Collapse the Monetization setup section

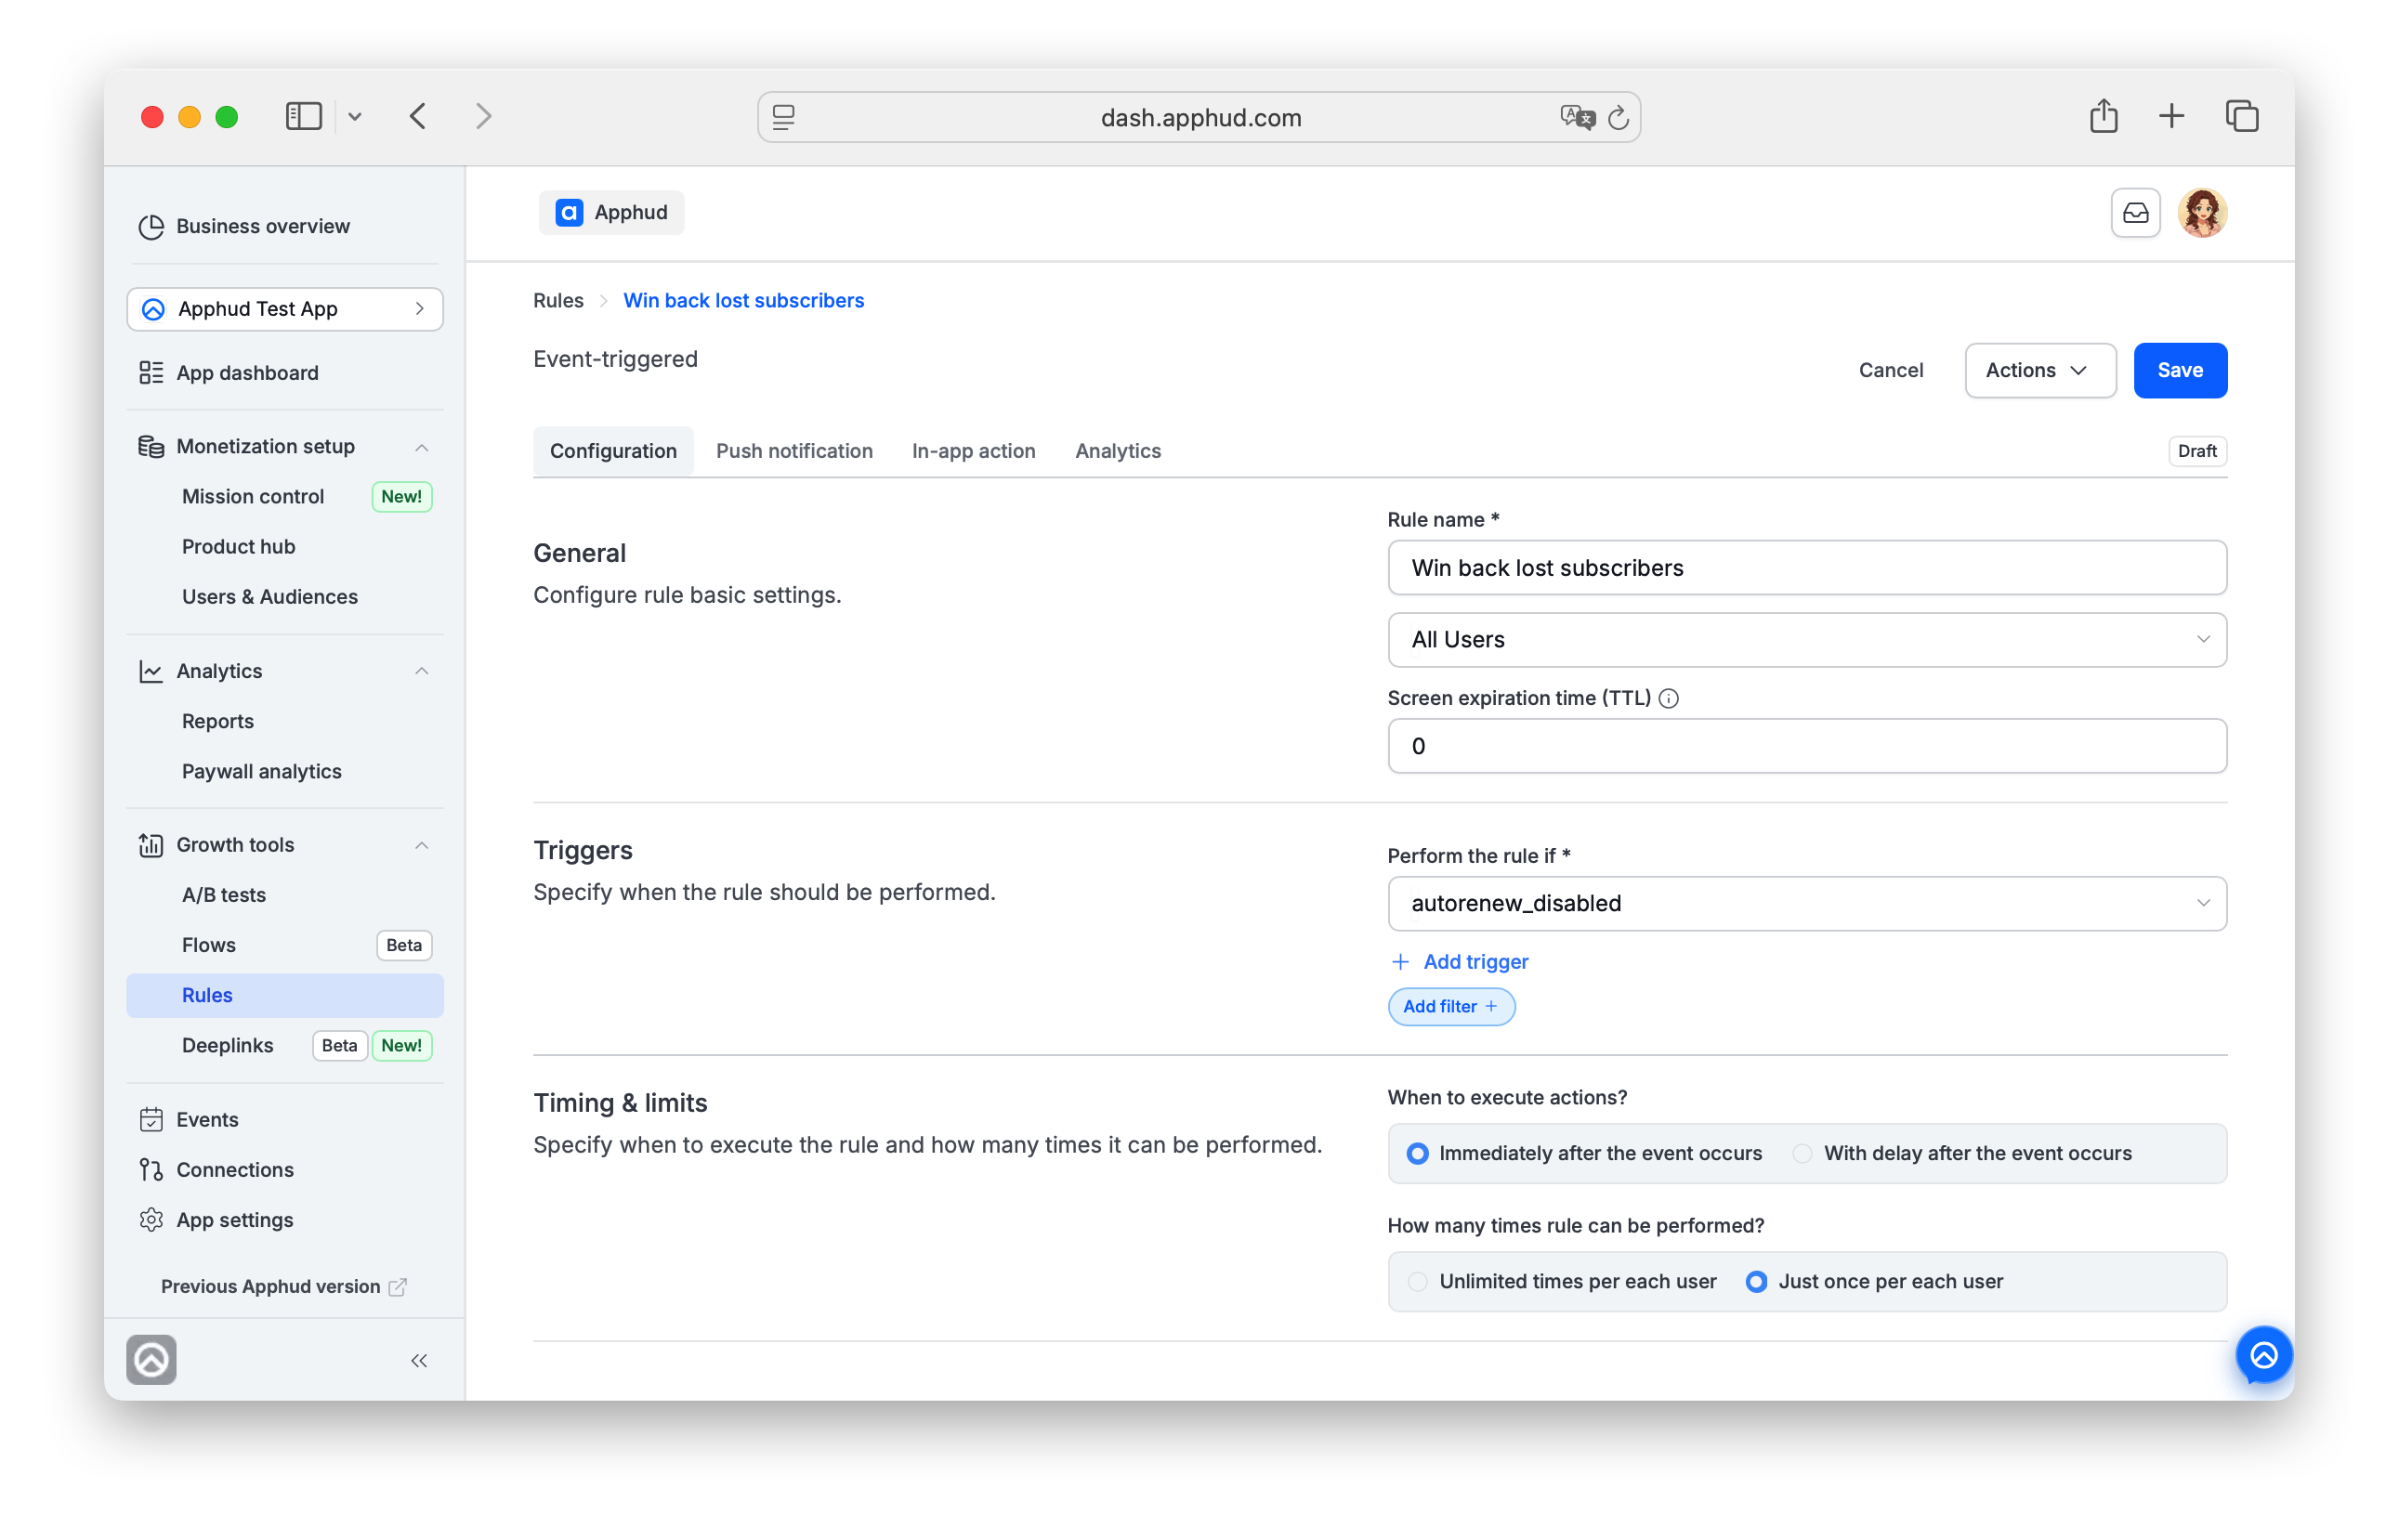(421, 447)
